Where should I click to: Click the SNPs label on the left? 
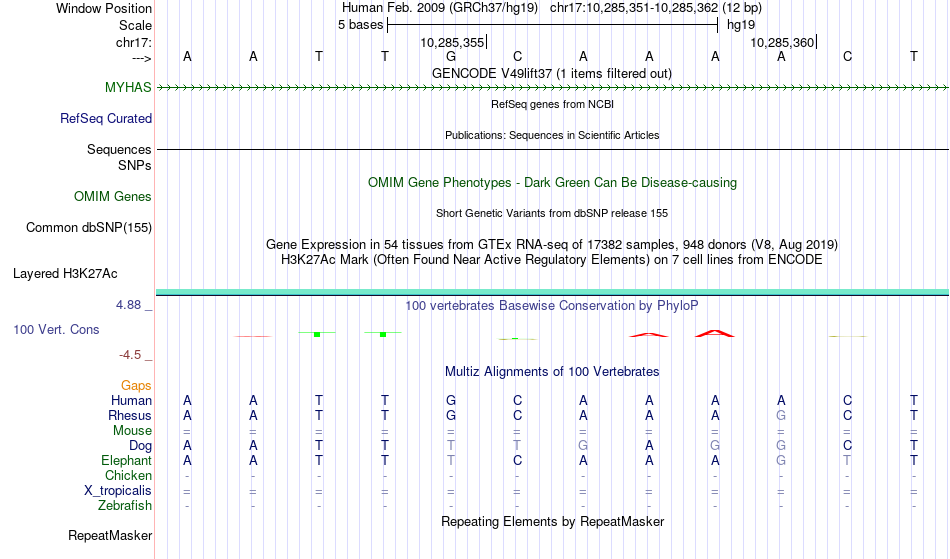tap(135, 165)
